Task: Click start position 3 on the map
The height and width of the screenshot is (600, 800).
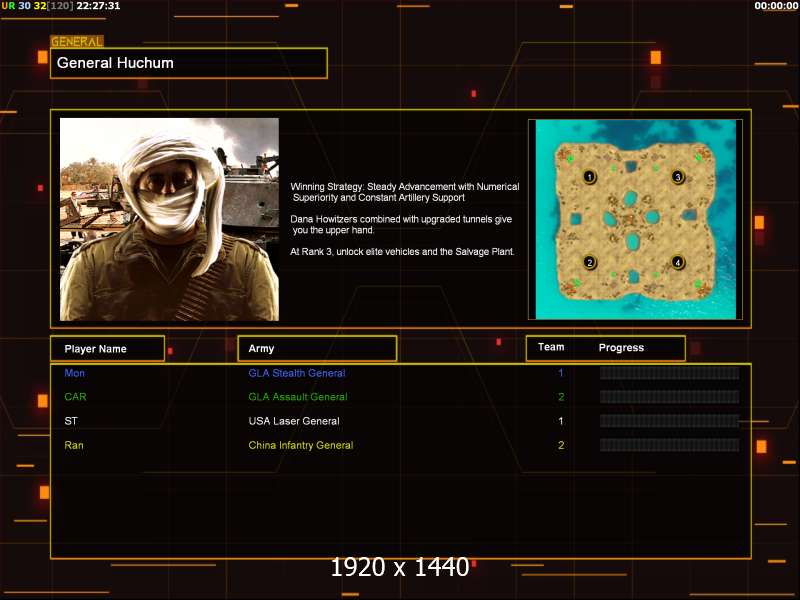Action: [678, 177]
